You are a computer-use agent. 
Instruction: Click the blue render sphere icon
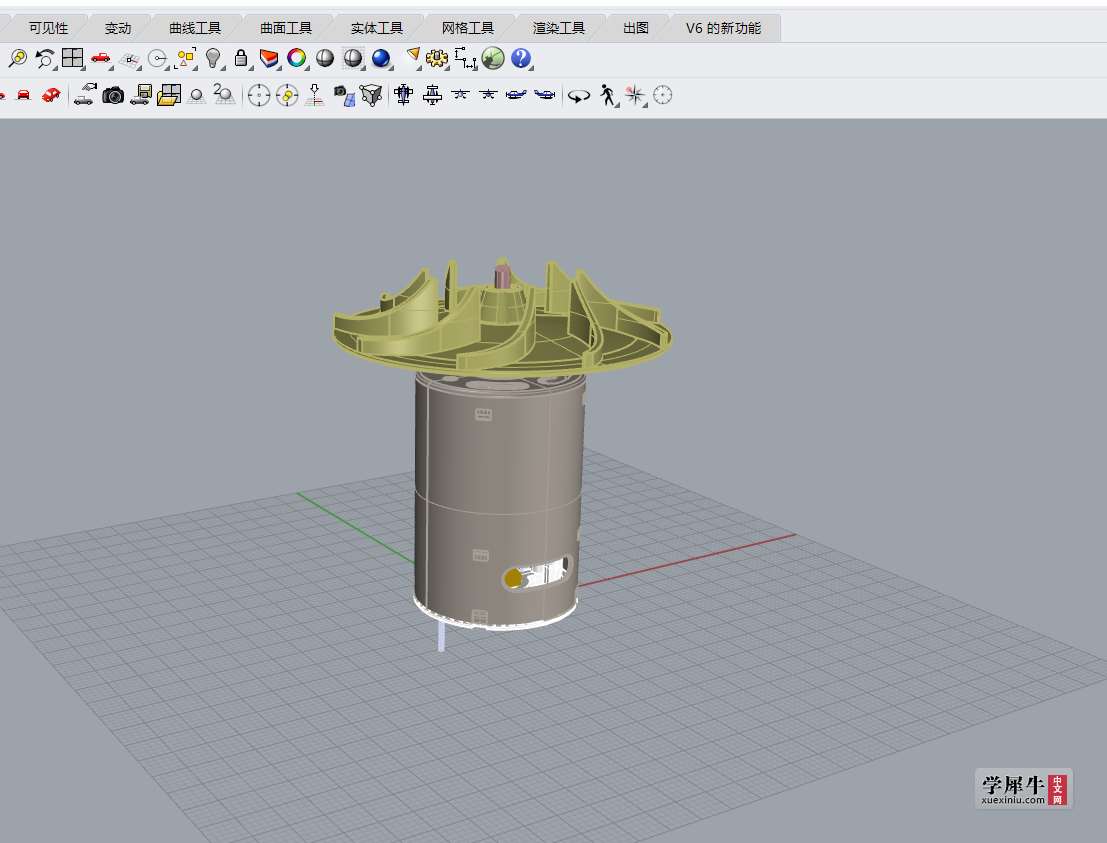381,59
